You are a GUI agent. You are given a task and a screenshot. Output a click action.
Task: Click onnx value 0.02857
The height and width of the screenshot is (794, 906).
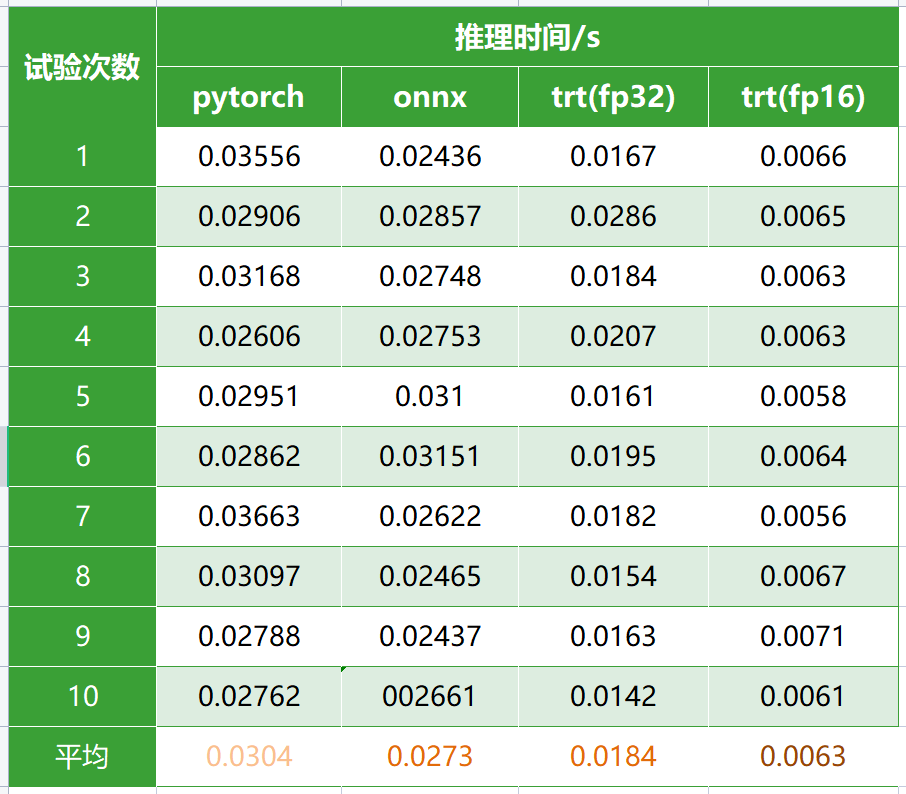pyautogui.click(x=430, y=217)
